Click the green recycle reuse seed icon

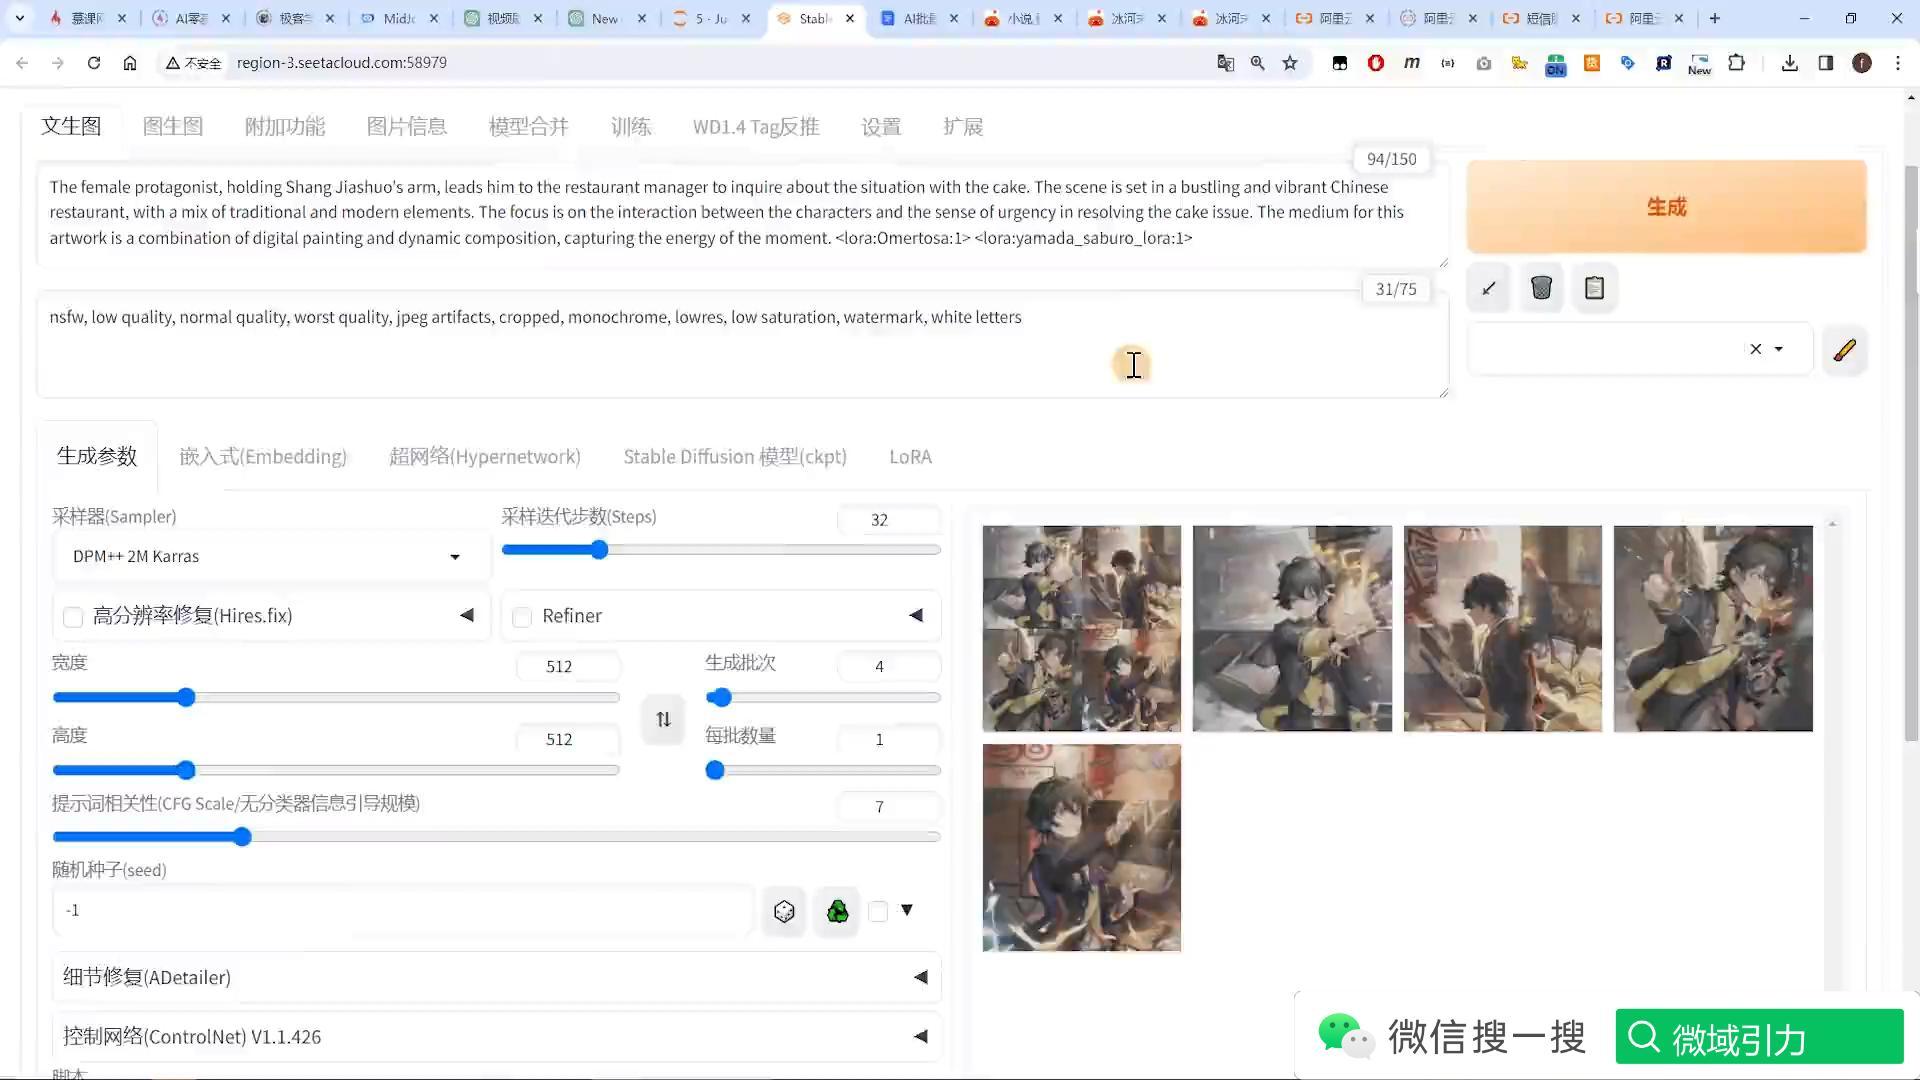[837, 911]
